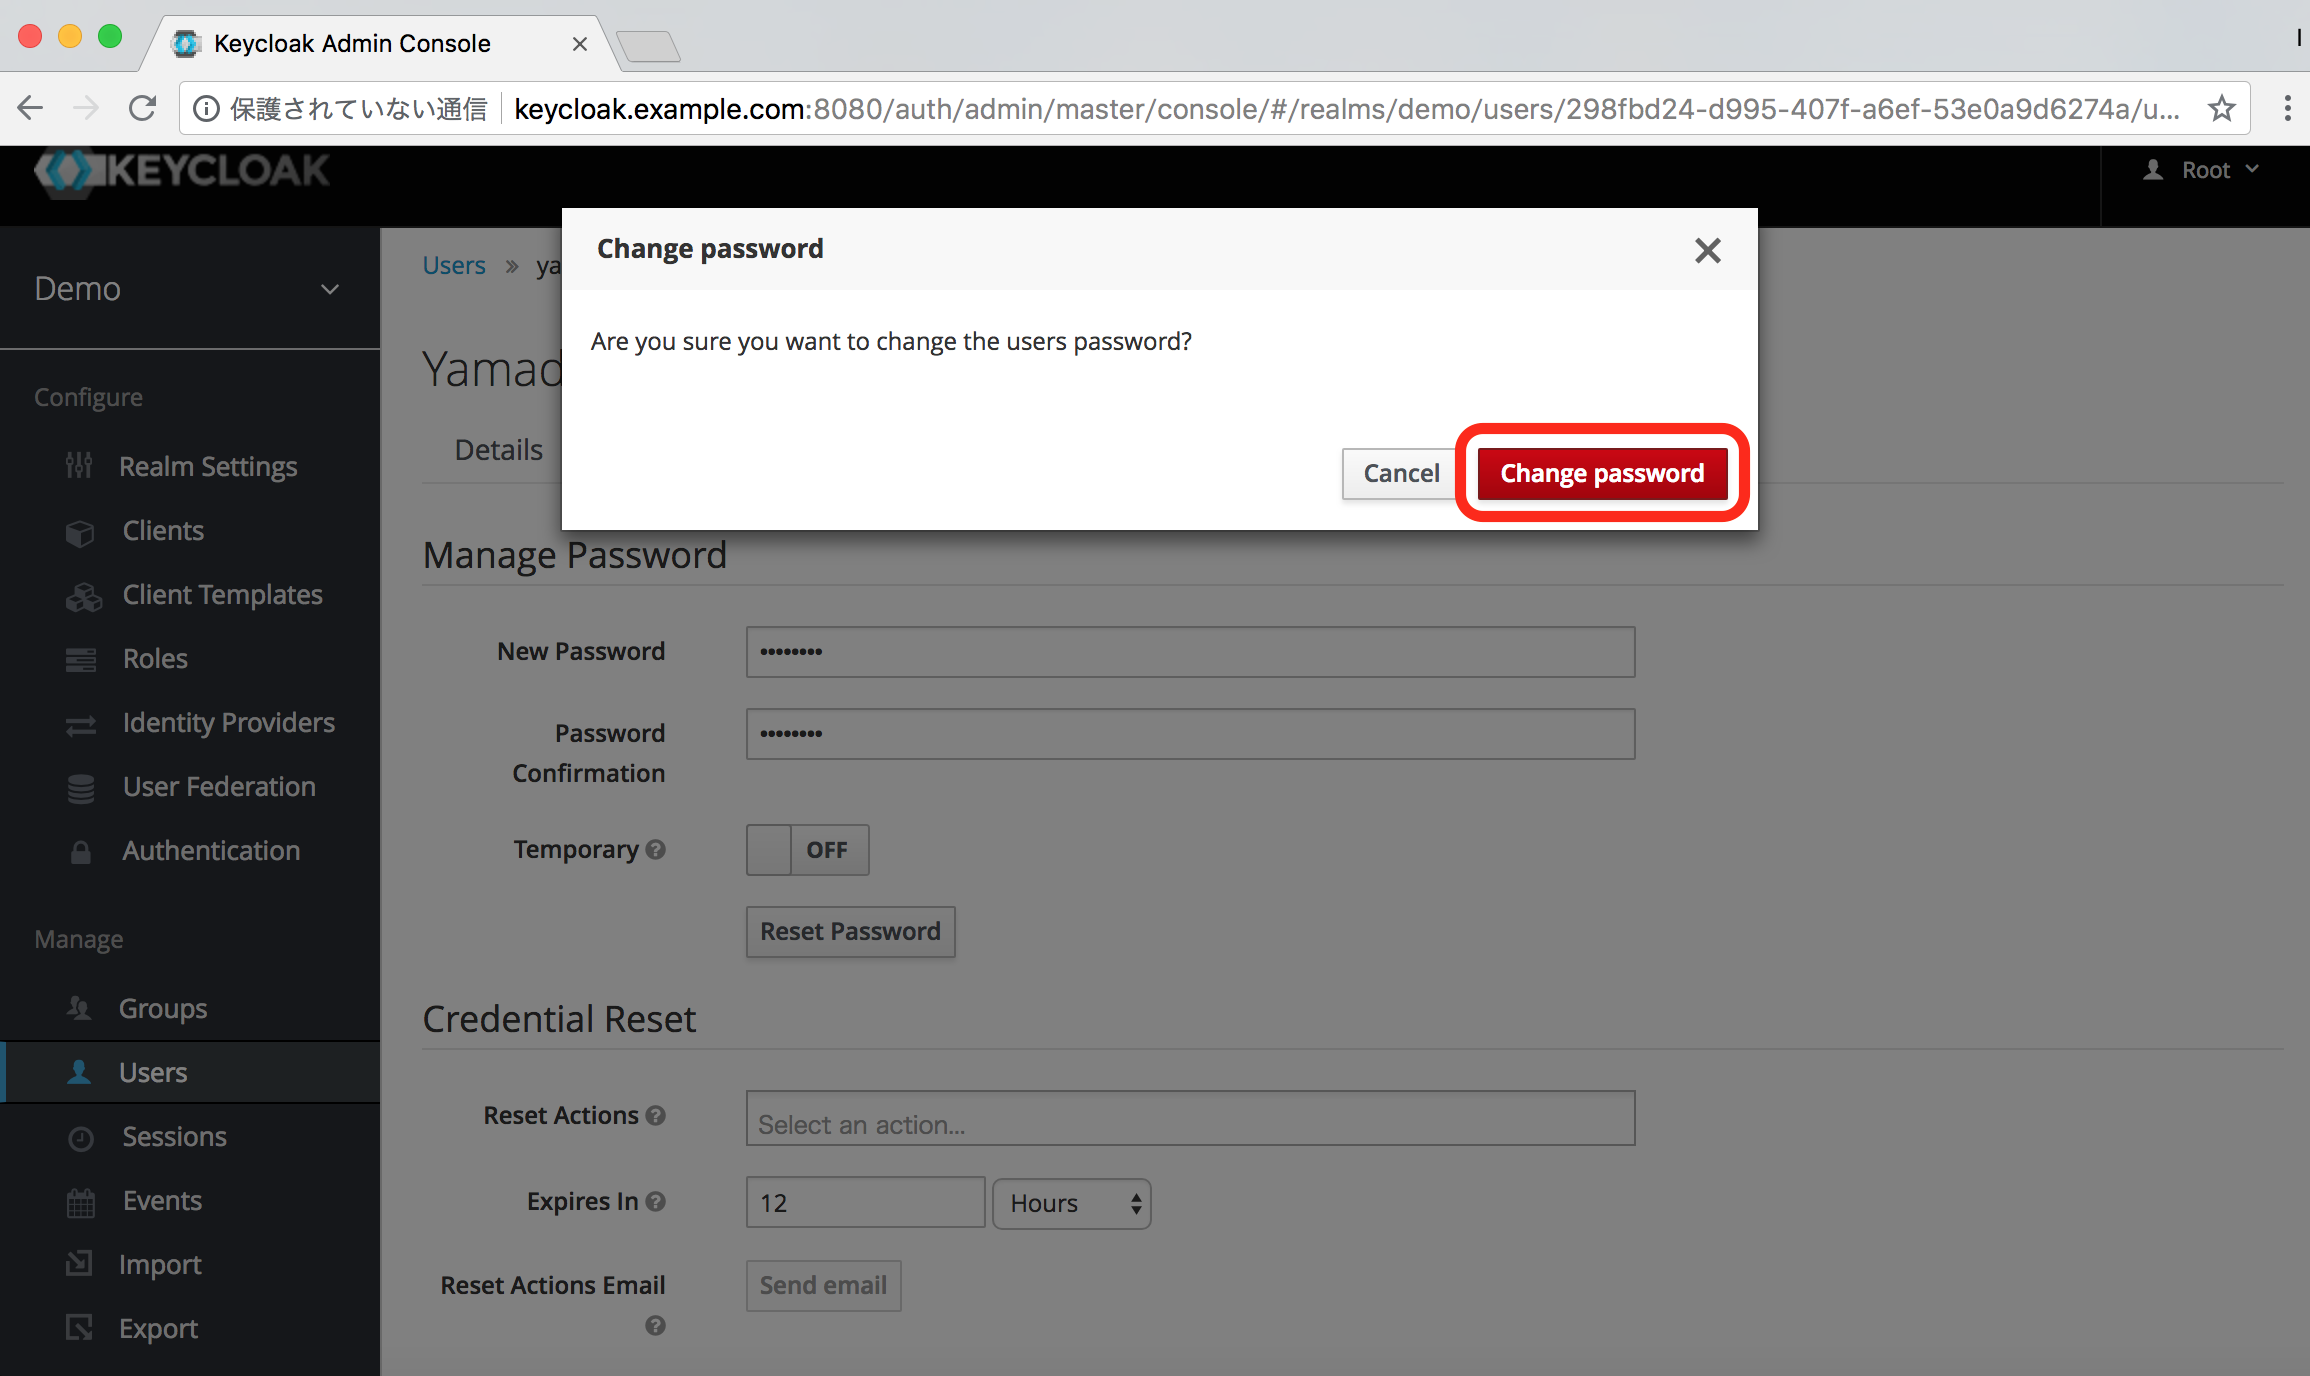Image resolution: width=2310 pixels, height=1376 pixels.
Task: Click the Roles list icon
Action: (x=80, y=660)
